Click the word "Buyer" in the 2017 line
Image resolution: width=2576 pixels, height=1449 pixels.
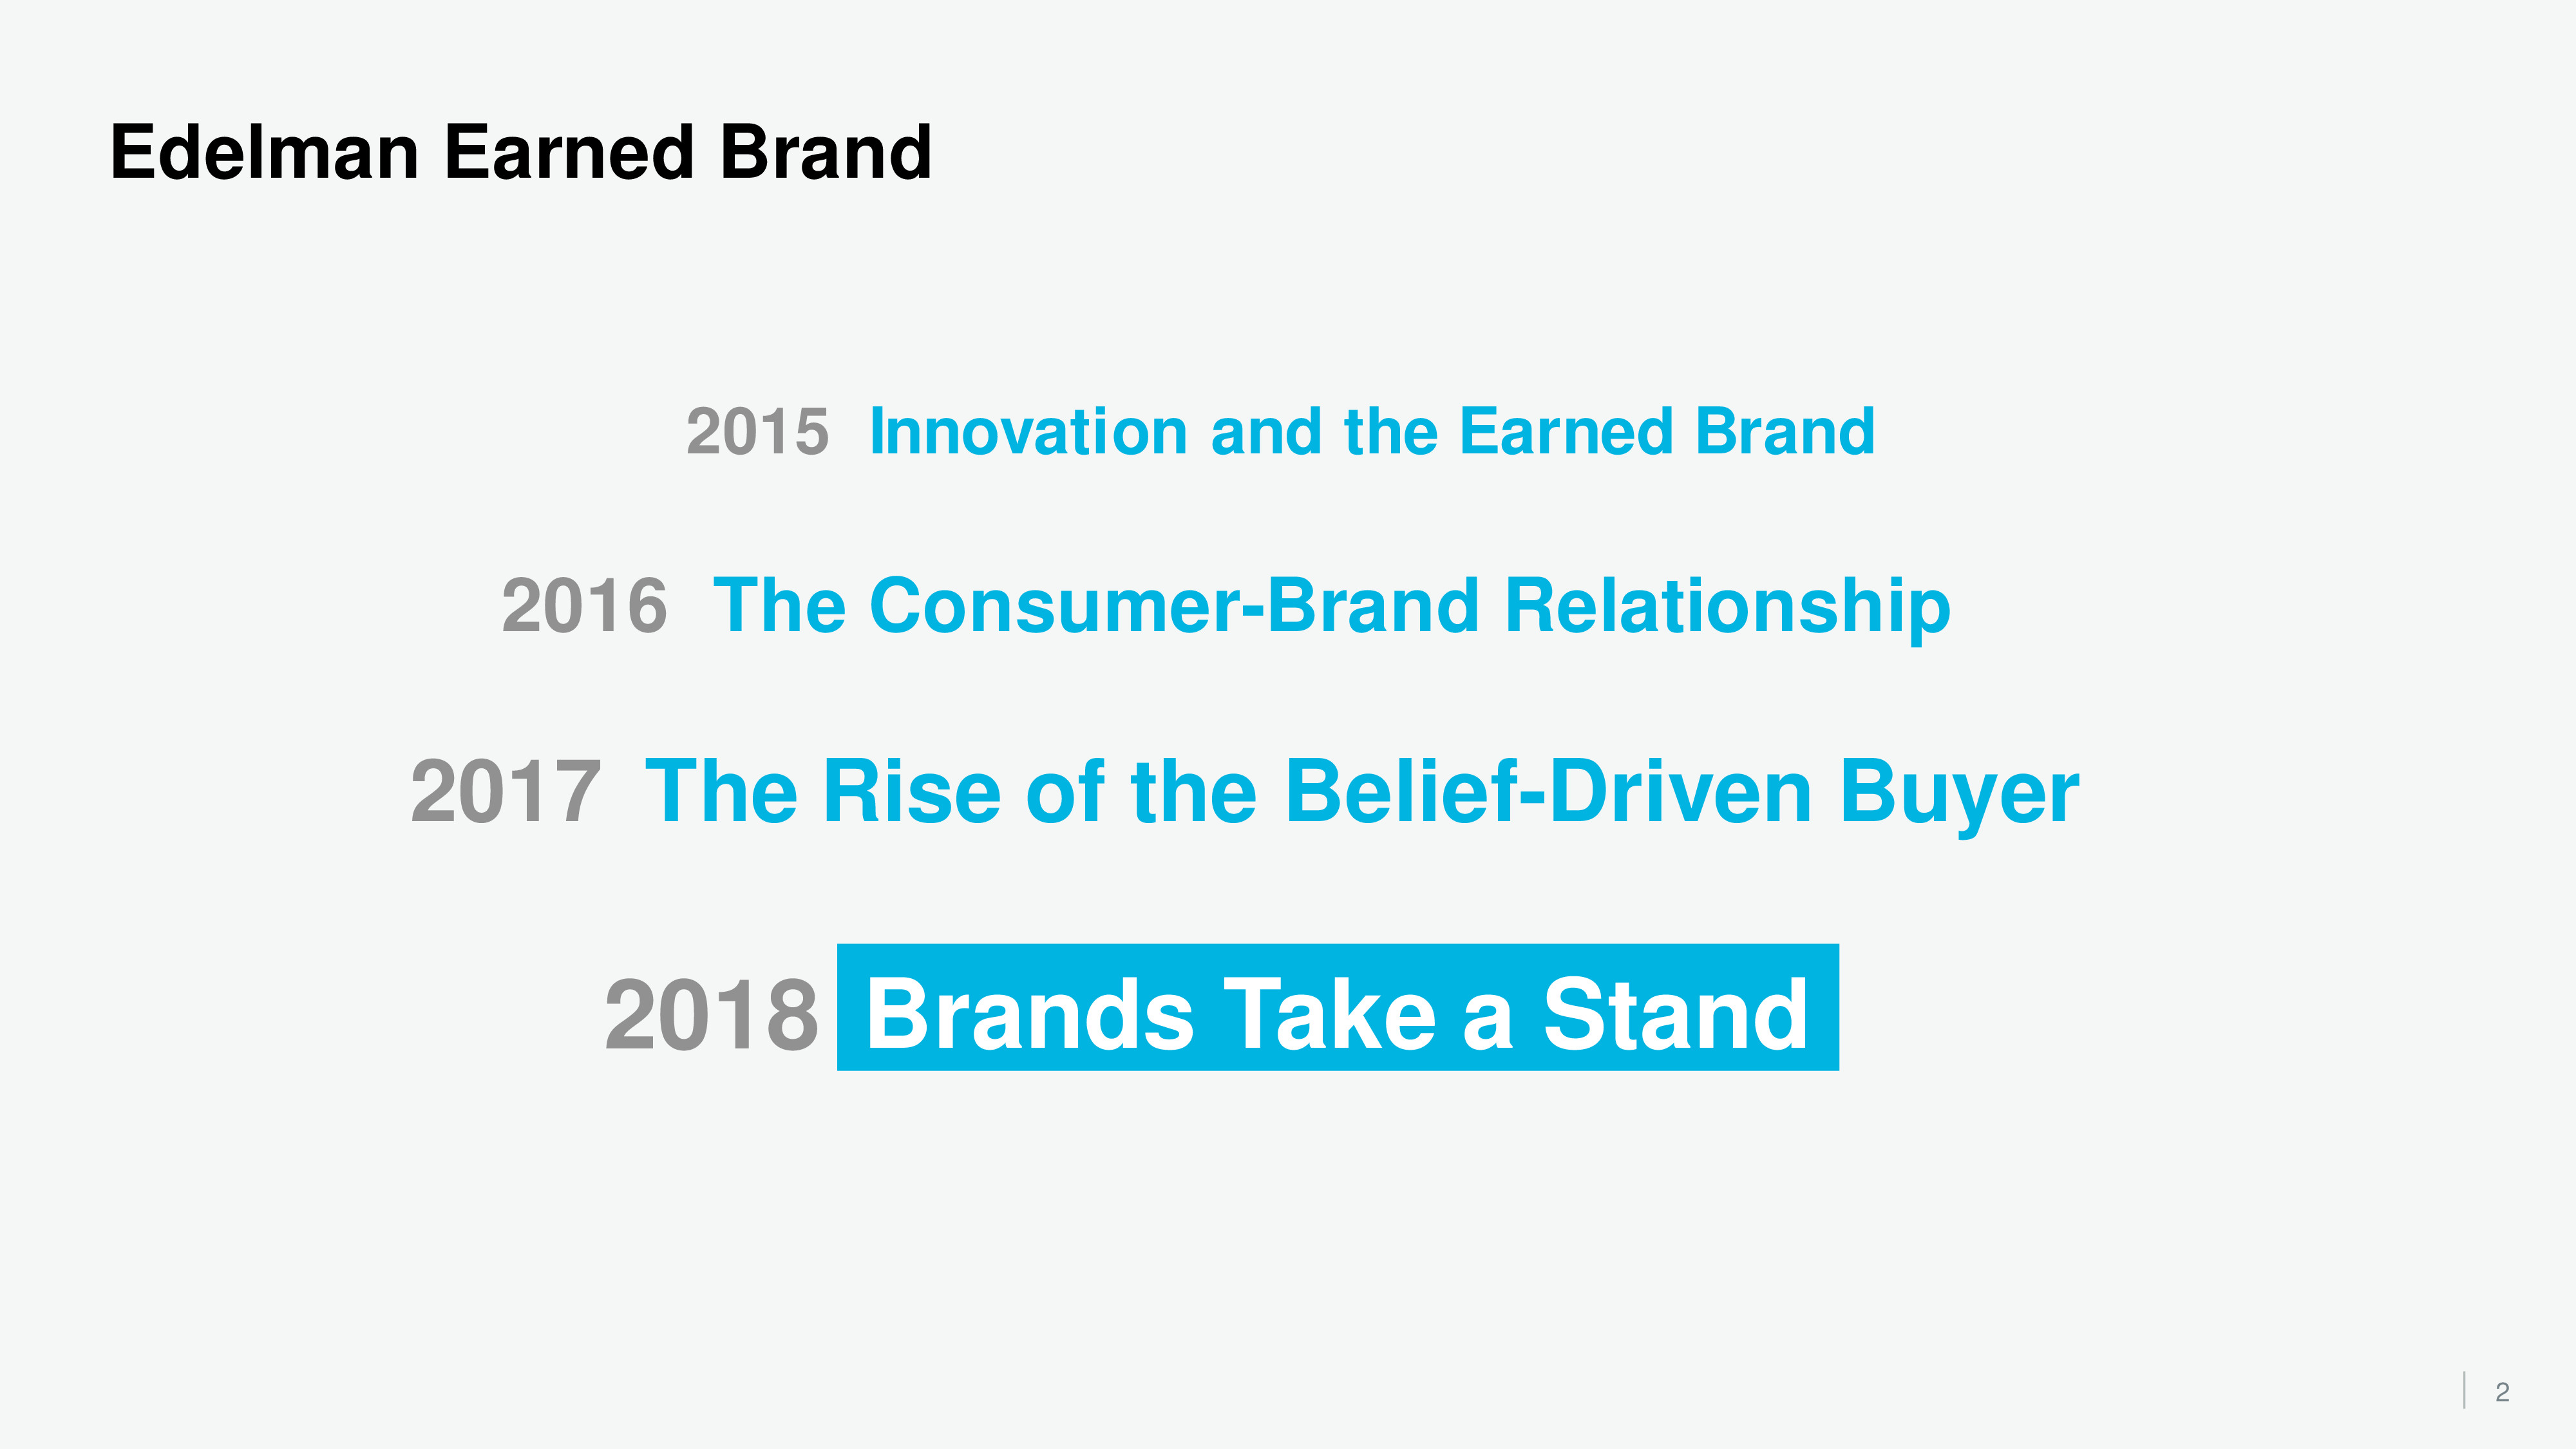coord(1959,792)
